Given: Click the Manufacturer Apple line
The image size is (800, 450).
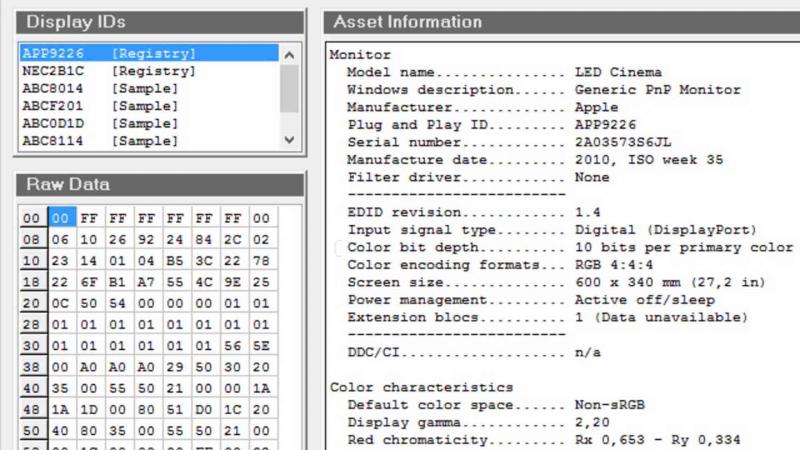Looking at the screenshot, I should tap(483, 107).
